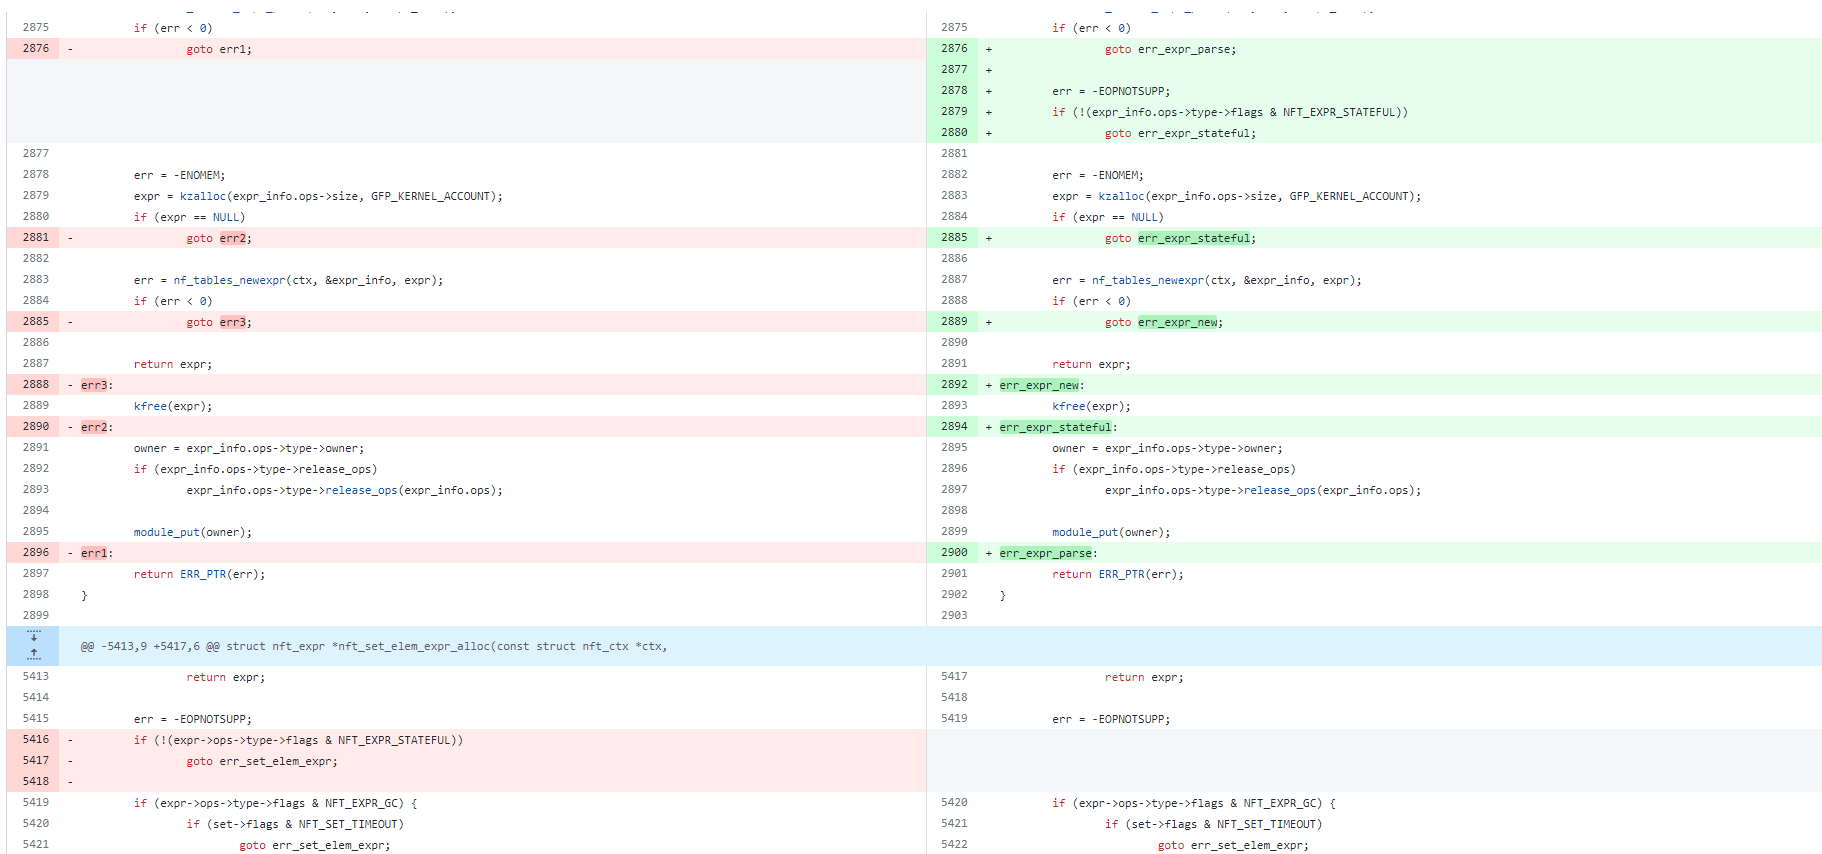Follow kfree link on left line 2889

(150, 406)
